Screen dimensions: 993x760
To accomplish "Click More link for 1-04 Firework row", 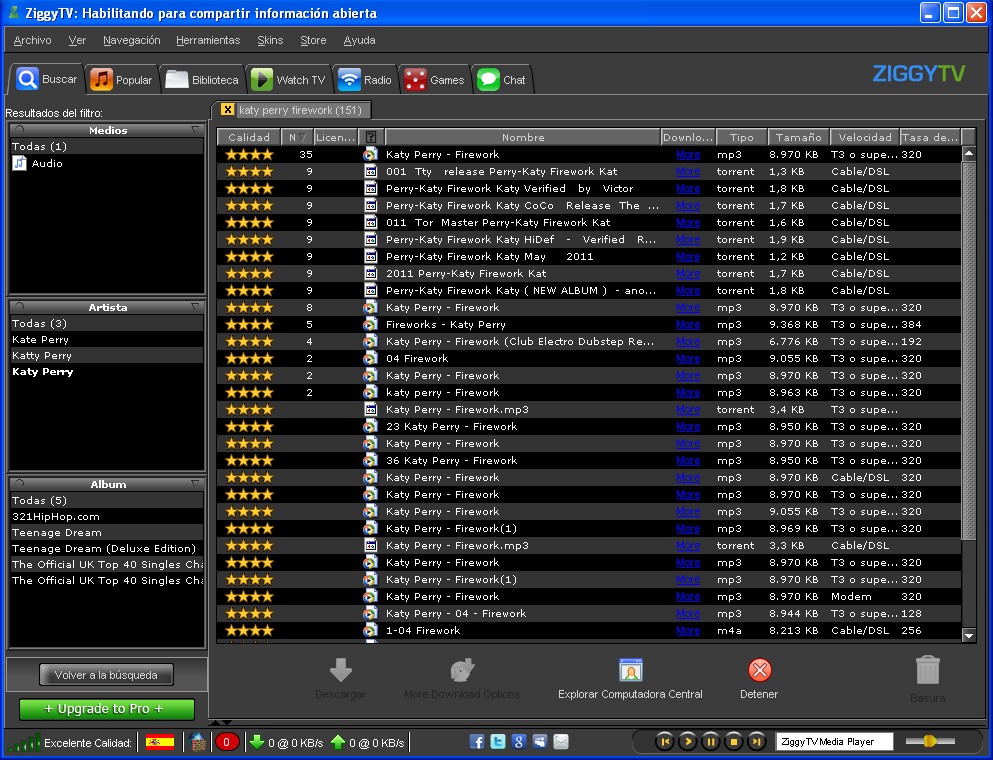I will pyautogui.click(x=688, y=630).
